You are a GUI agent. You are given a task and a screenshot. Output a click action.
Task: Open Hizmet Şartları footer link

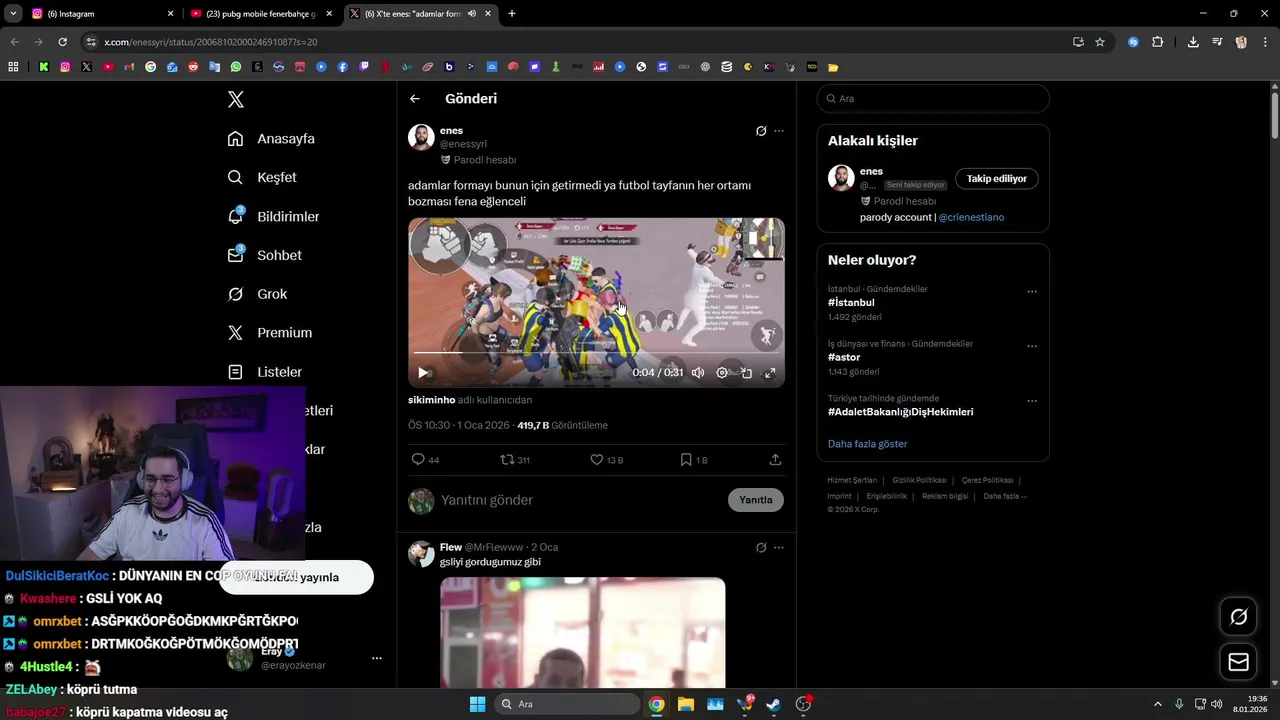[x=851, y=481]
